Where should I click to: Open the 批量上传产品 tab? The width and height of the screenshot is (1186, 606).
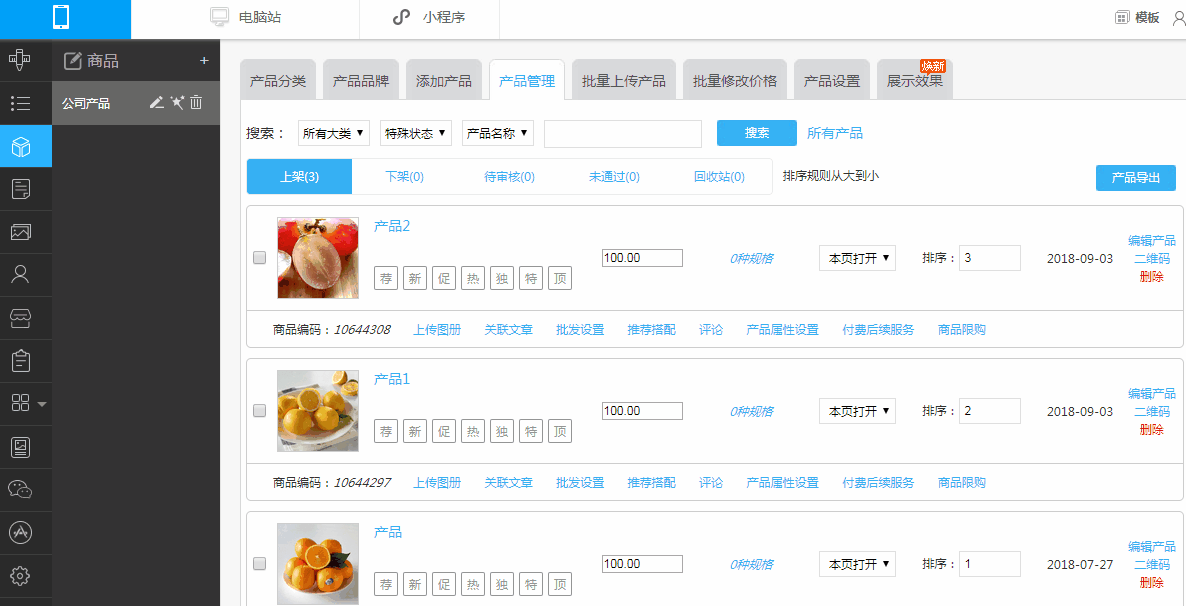[624, 81]
